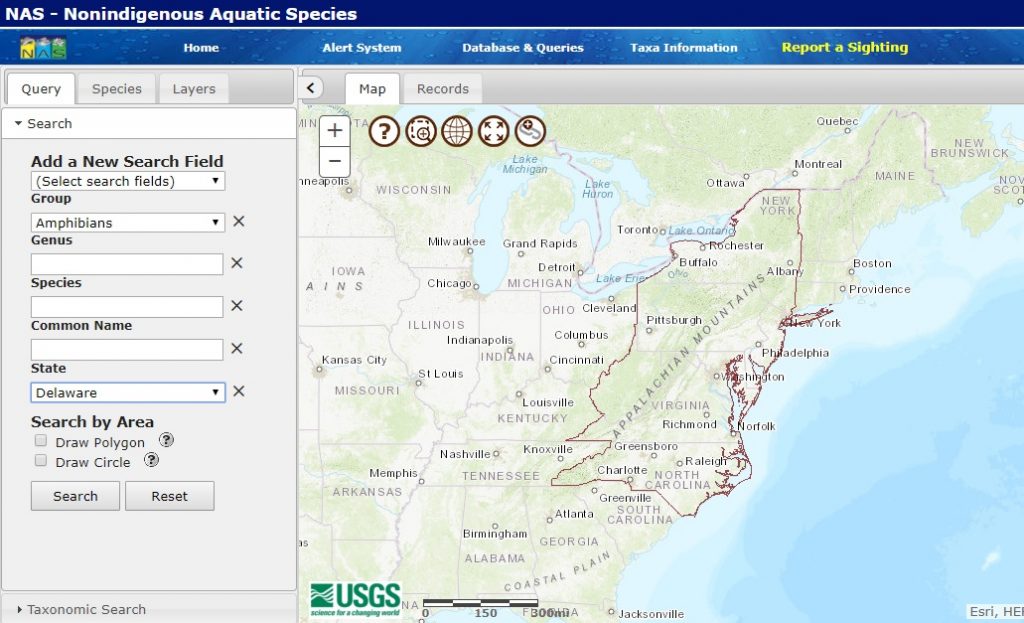The height and width of the screenshot is (623, 1024).
Task: Activate the expand-view arrows map icon
Action: [x=494, y=130]
